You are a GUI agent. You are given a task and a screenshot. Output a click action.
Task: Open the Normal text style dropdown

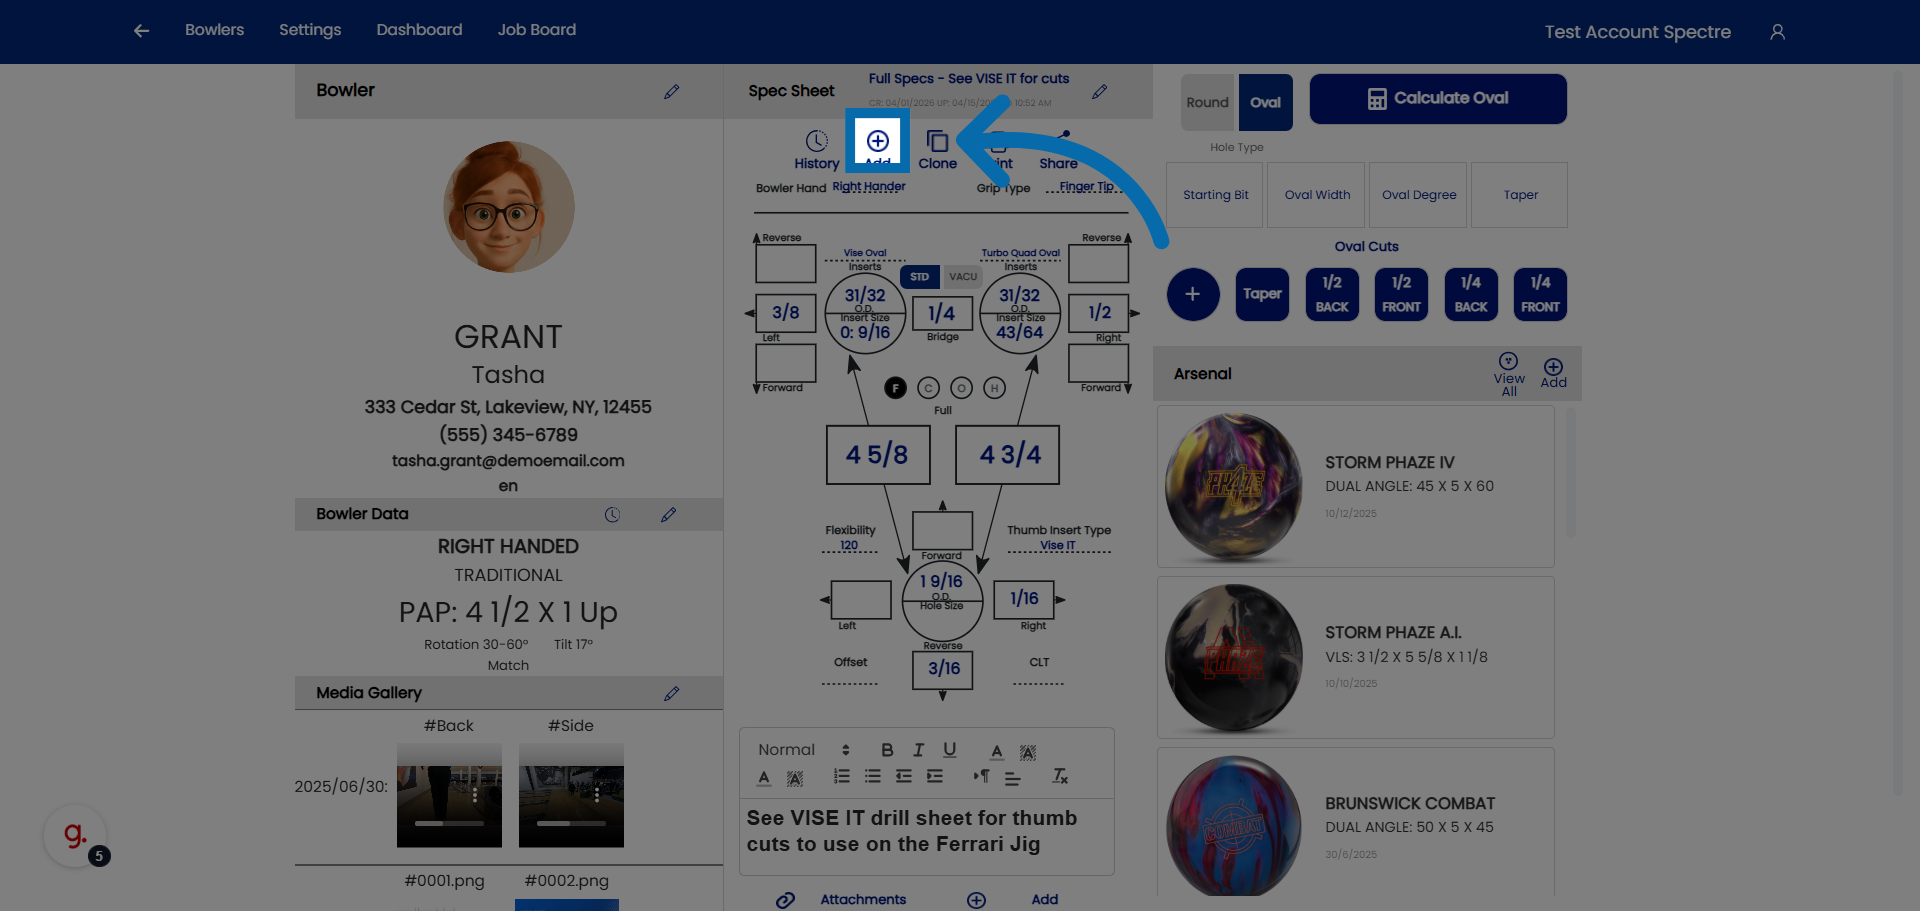pos(804,750)
